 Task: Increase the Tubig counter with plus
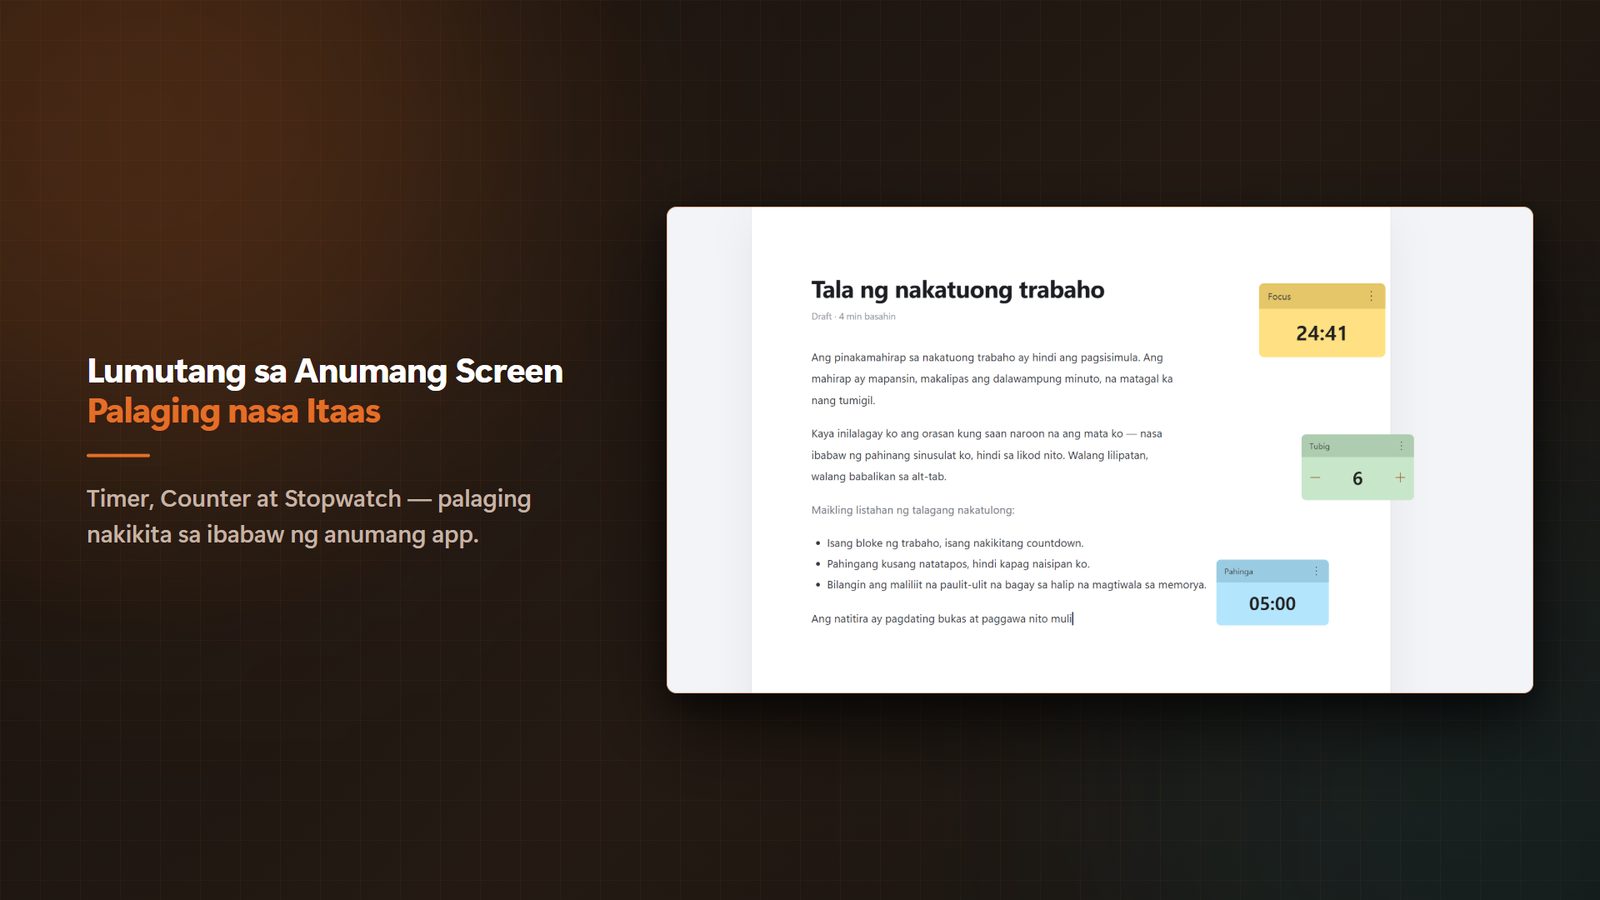click(1400, 478)
